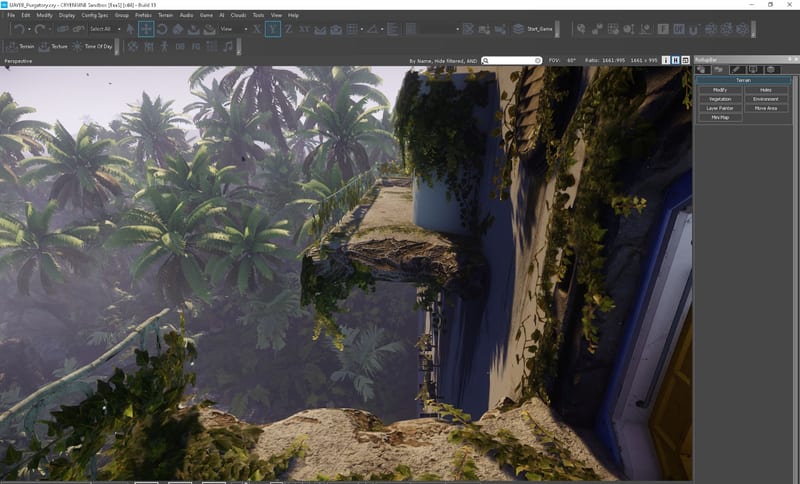
Task: Click the FOV value 60
Action: pos(571,60)
